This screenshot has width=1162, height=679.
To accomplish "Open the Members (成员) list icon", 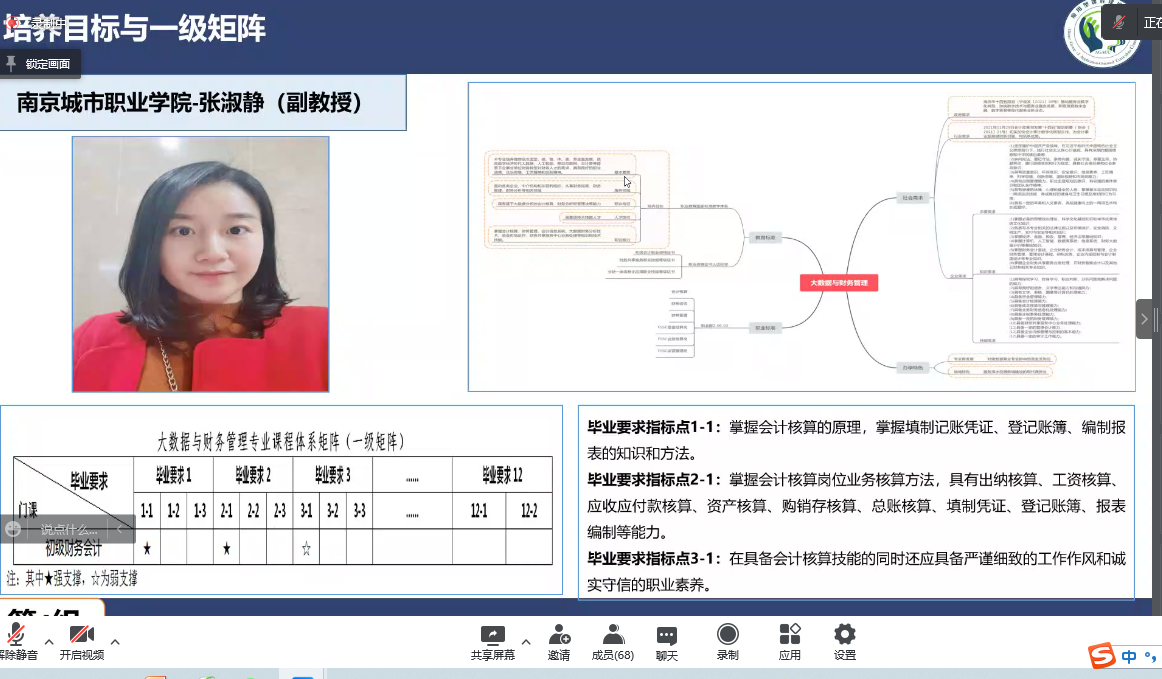I will [613, 640].
